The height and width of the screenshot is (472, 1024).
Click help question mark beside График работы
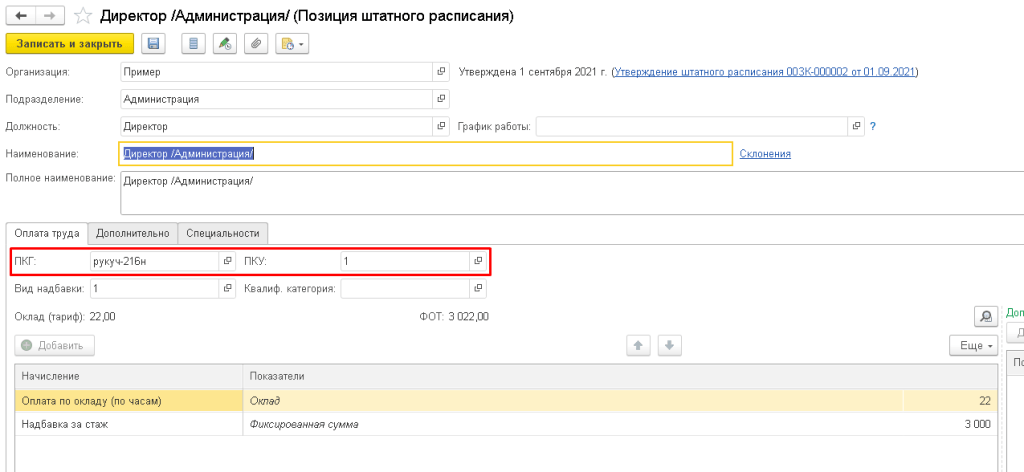(x=873, y=127)
